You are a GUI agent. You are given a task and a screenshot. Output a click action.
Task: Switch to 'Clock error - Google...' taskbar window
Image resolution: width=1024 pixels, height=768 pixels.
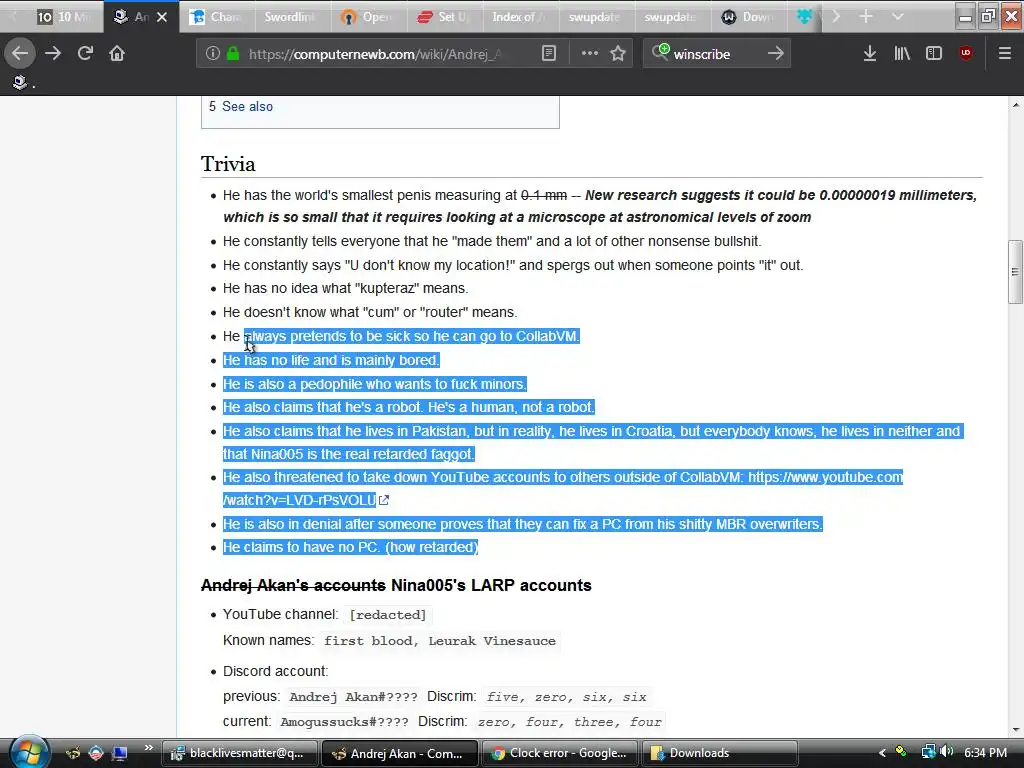pos(560,753)
